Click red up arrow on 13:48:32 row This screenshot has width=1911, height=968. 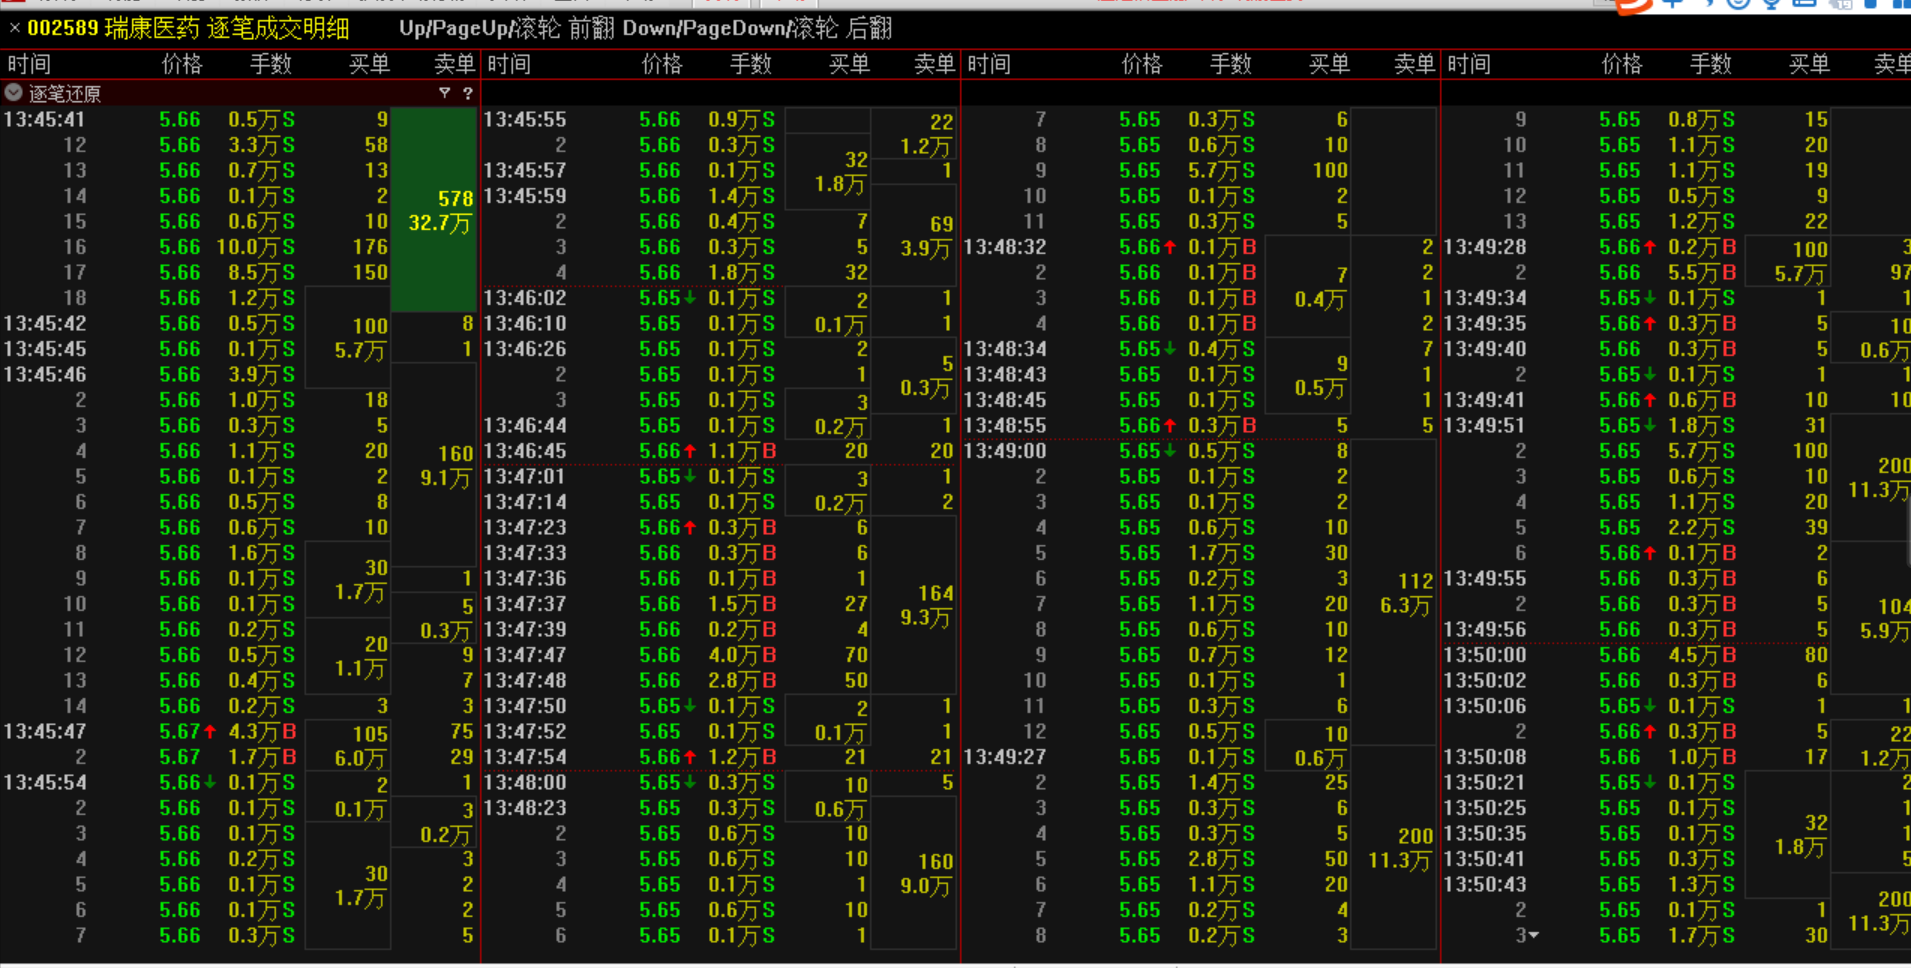click(x=1170, y=247)
